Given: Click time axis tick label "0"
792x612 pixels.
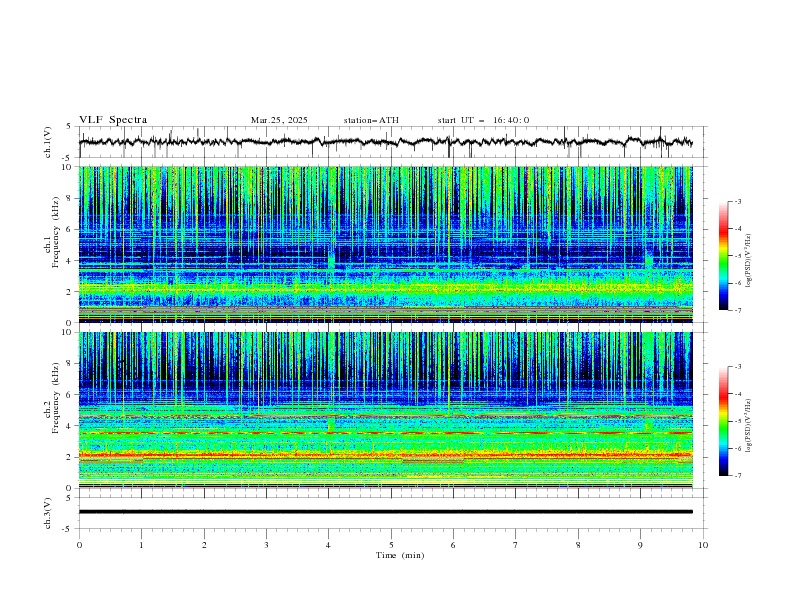Looking at the screenshot, I should (79, 545).
